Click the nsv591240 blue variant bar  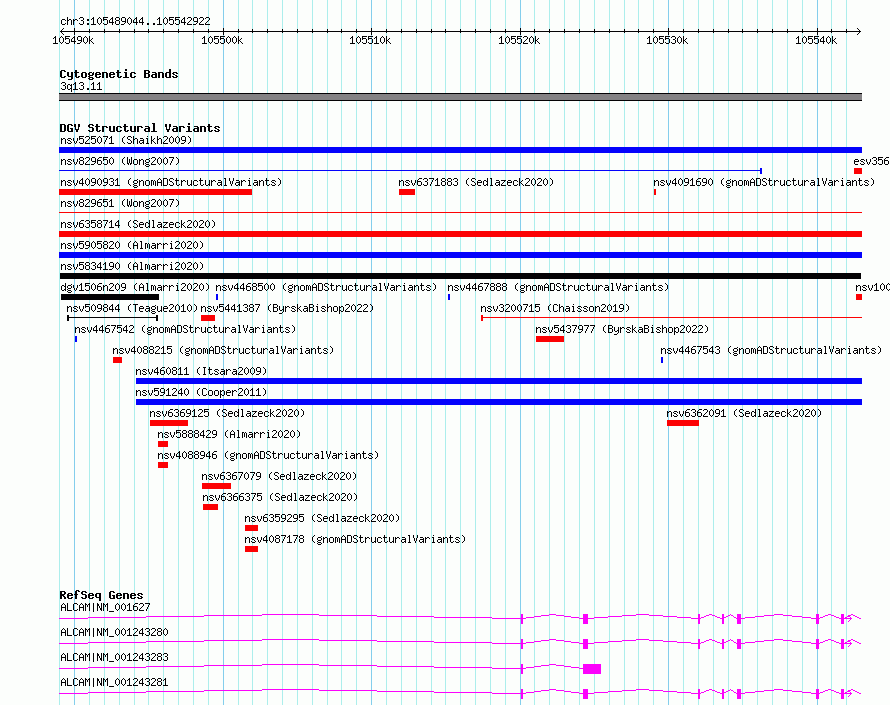[x=499, y=402]
